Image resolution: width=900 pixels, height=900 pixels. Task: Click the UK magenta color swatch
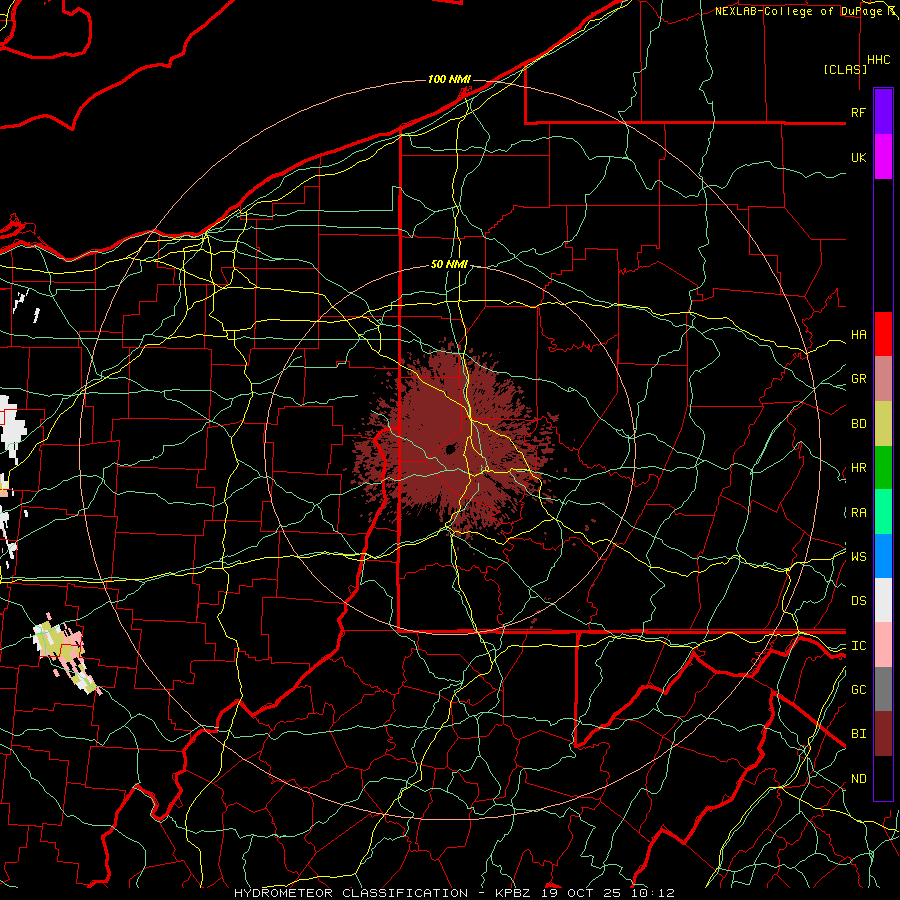(x=883, y=157)
